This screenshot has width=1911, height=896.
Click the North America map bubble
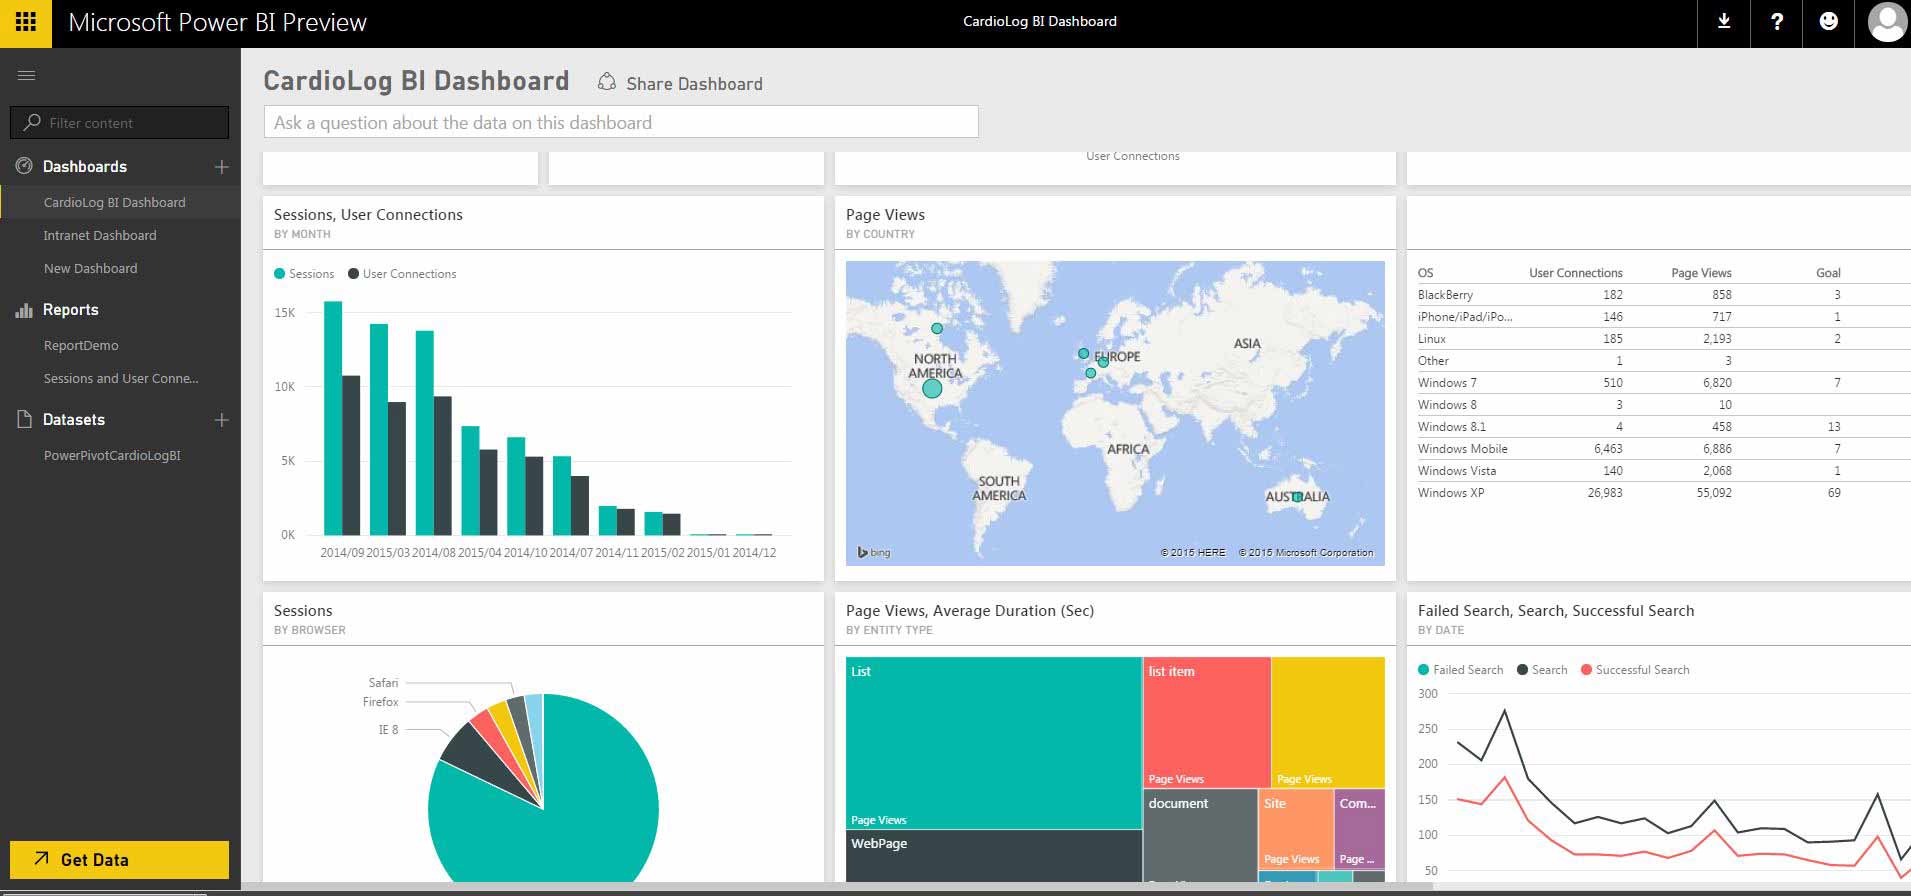coord(932,388)
